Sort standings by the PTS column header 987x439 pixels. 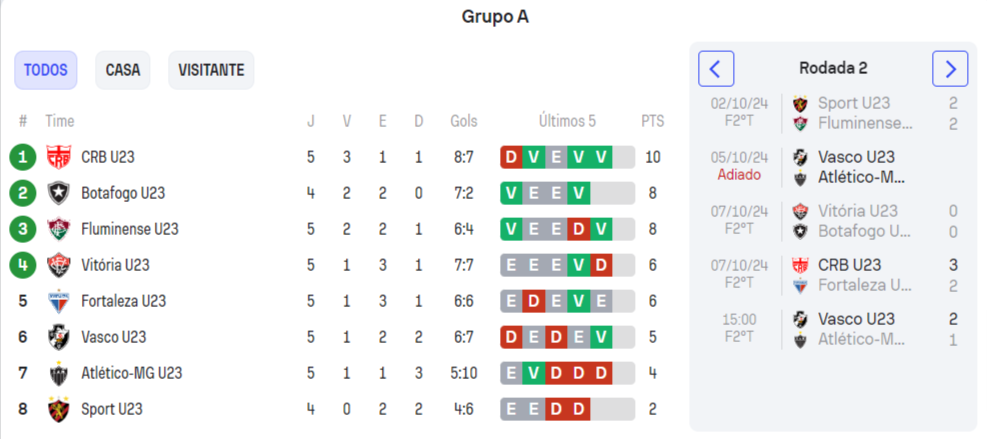(652, 121)
